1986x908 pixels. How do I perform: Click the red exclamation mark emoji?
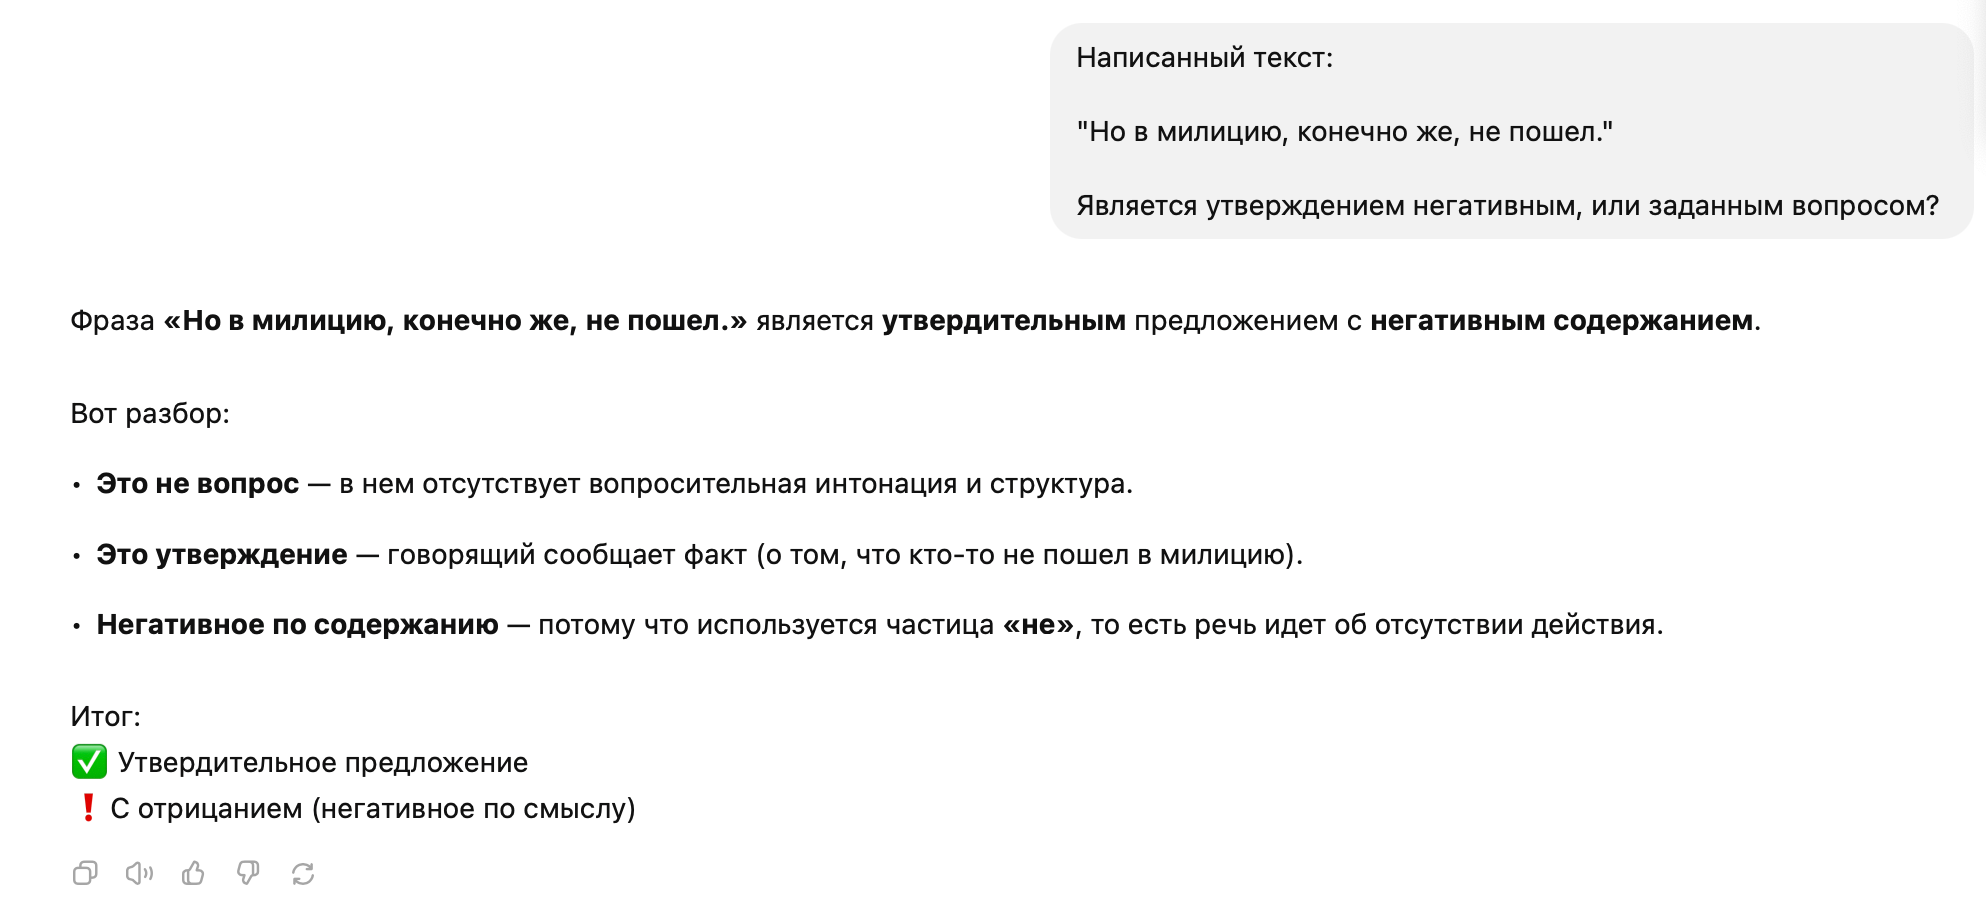(88, 807)
